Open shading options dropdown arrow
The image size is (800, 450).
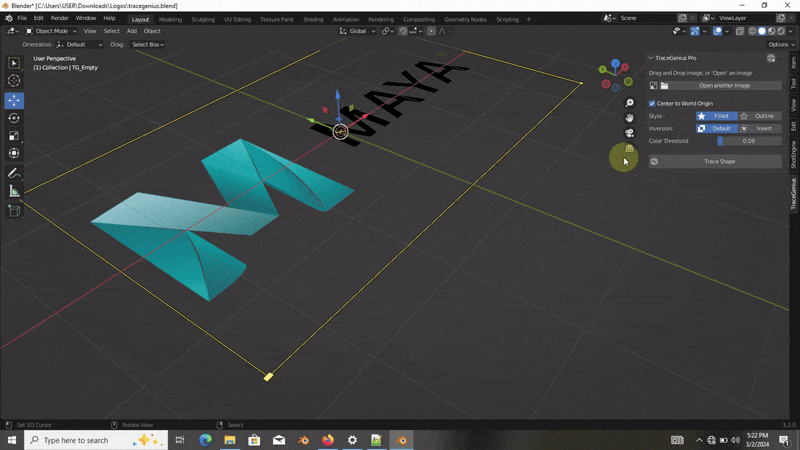791,31
